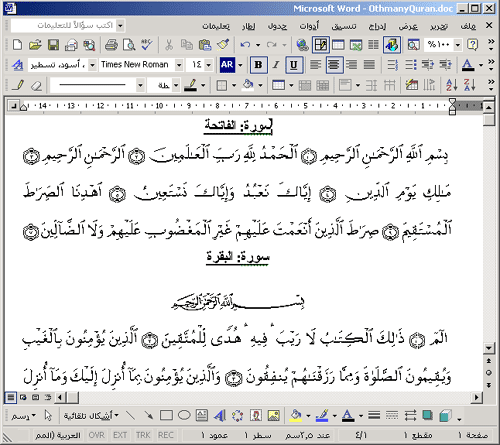The width and height of the screenshot is (500, 445).
Task: Insert a table from the standard toolbar
Action: 338,45
